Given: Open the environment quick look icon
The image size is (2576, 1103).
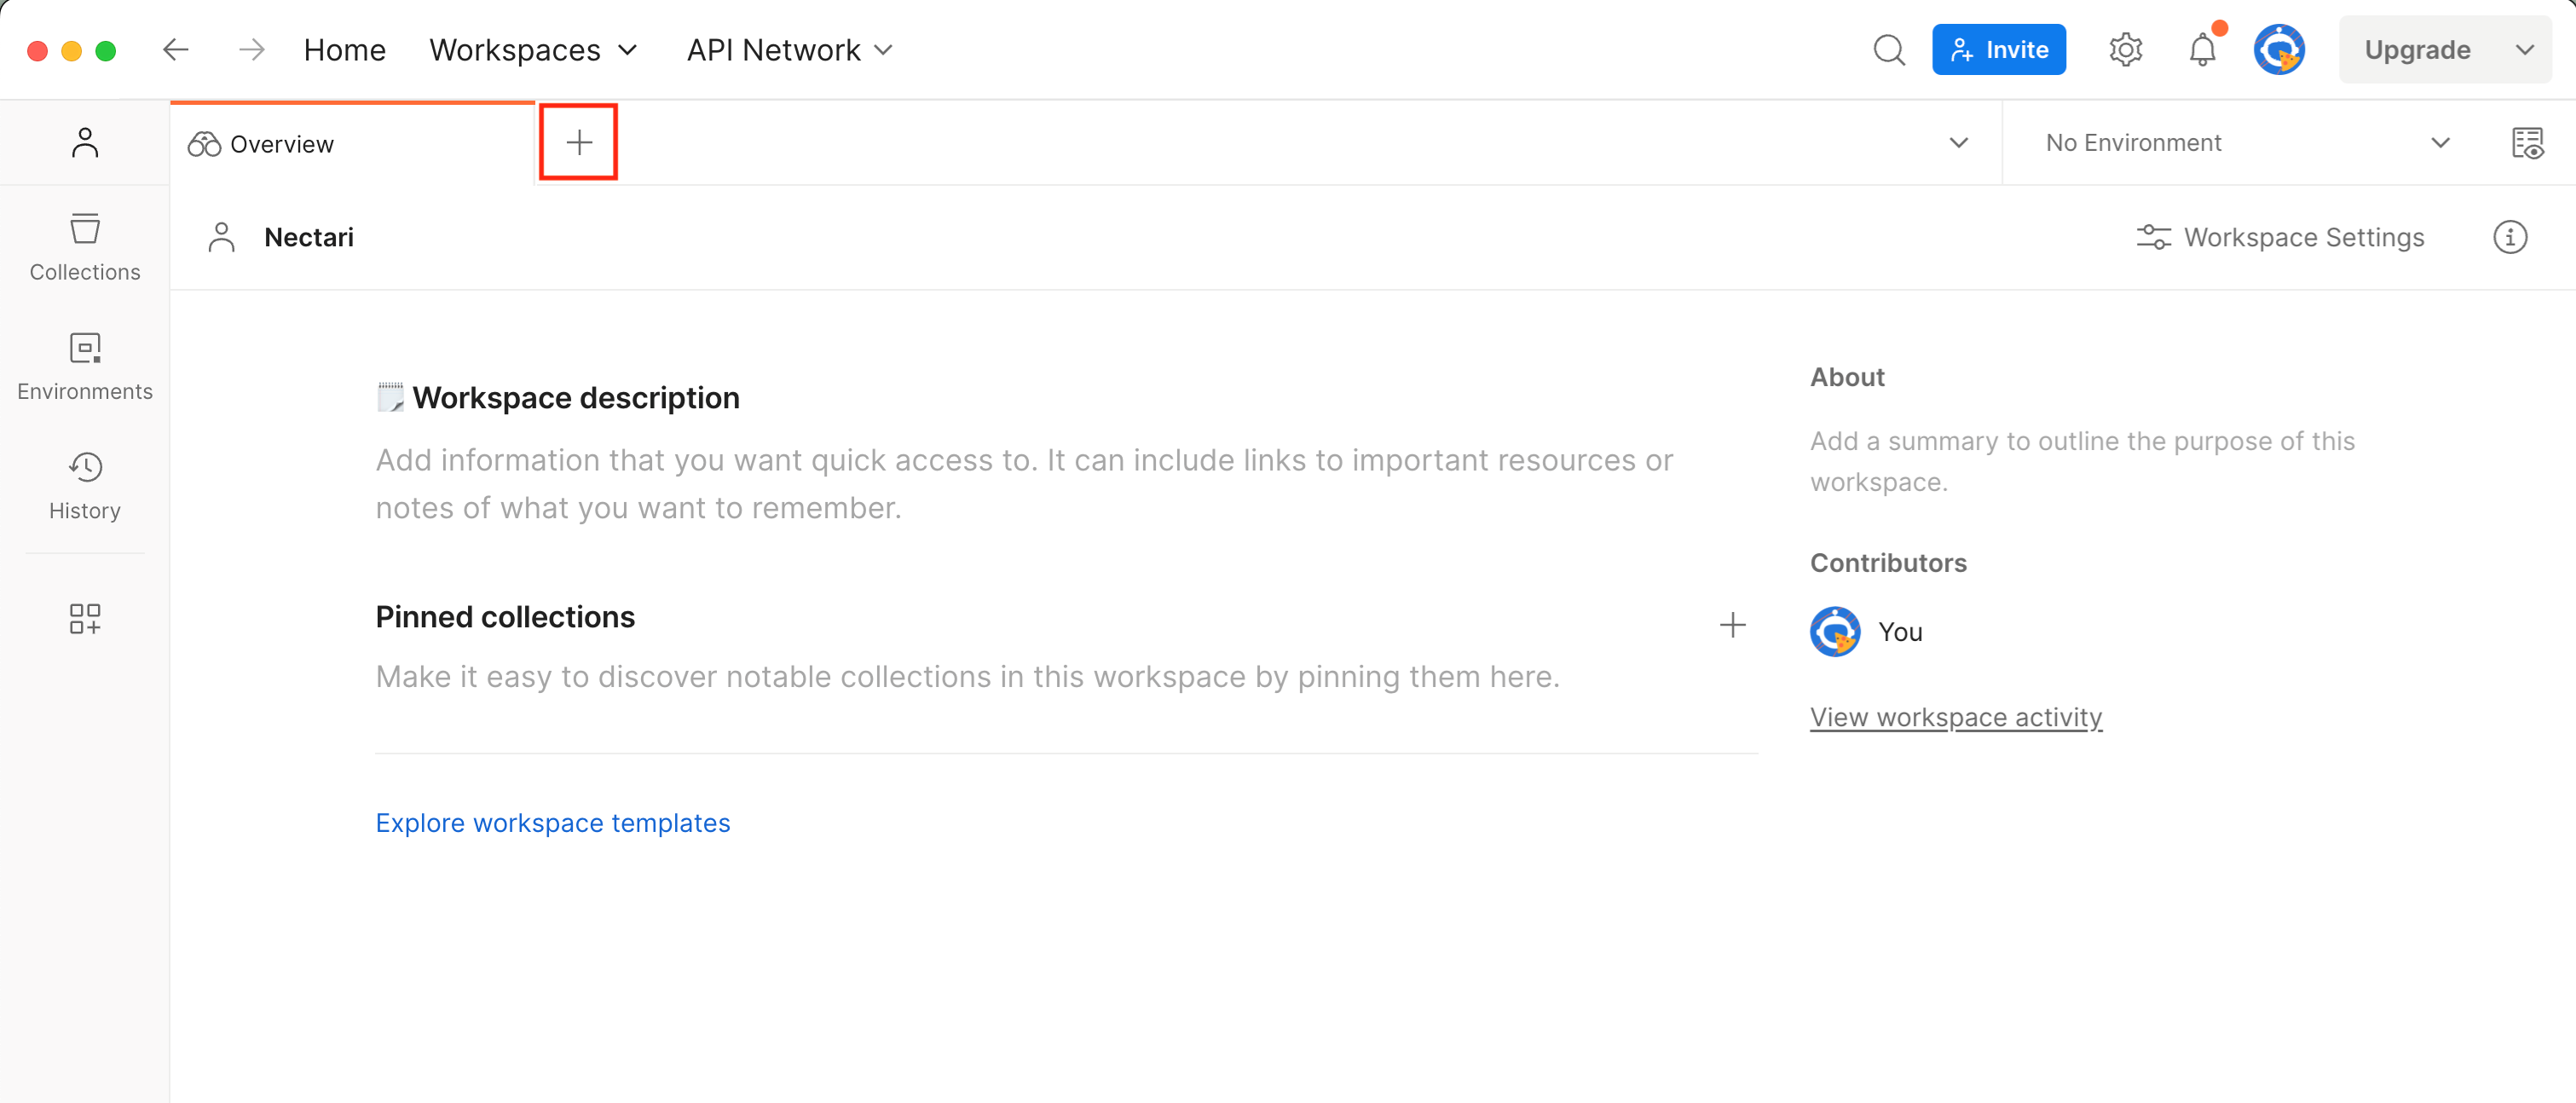Looking at the screenshot, I should pos(2526,143).
